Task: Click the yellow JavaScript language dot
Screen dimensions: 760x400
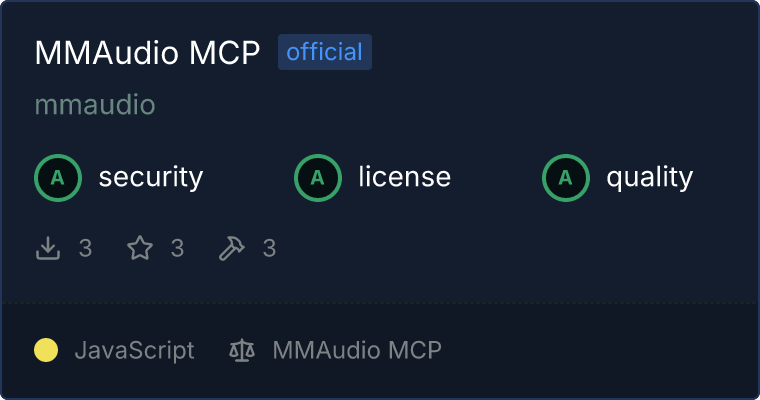Action: tap(46, 350)
